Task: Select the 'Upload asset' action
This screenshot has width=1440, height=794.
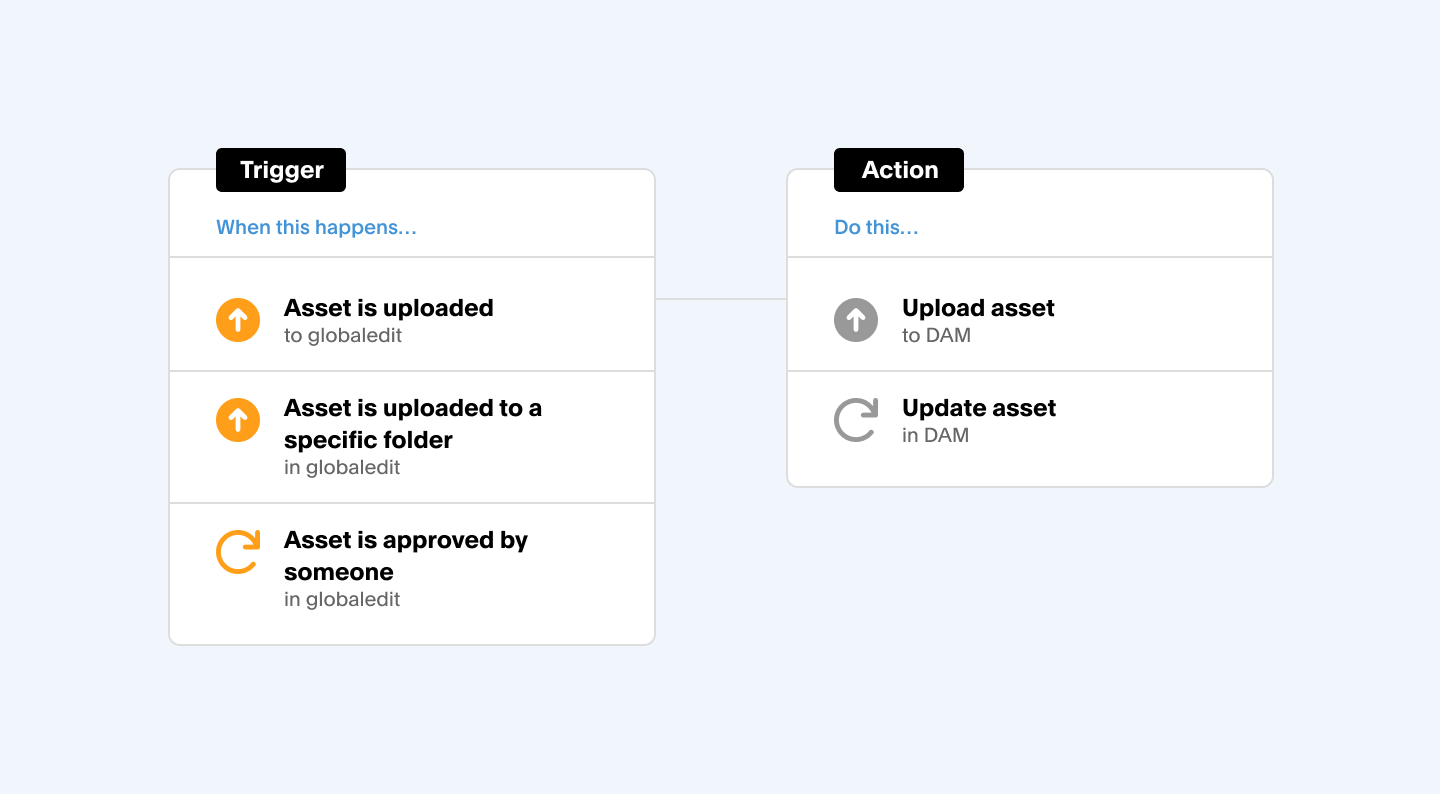Action: click(x=978, y=308)
